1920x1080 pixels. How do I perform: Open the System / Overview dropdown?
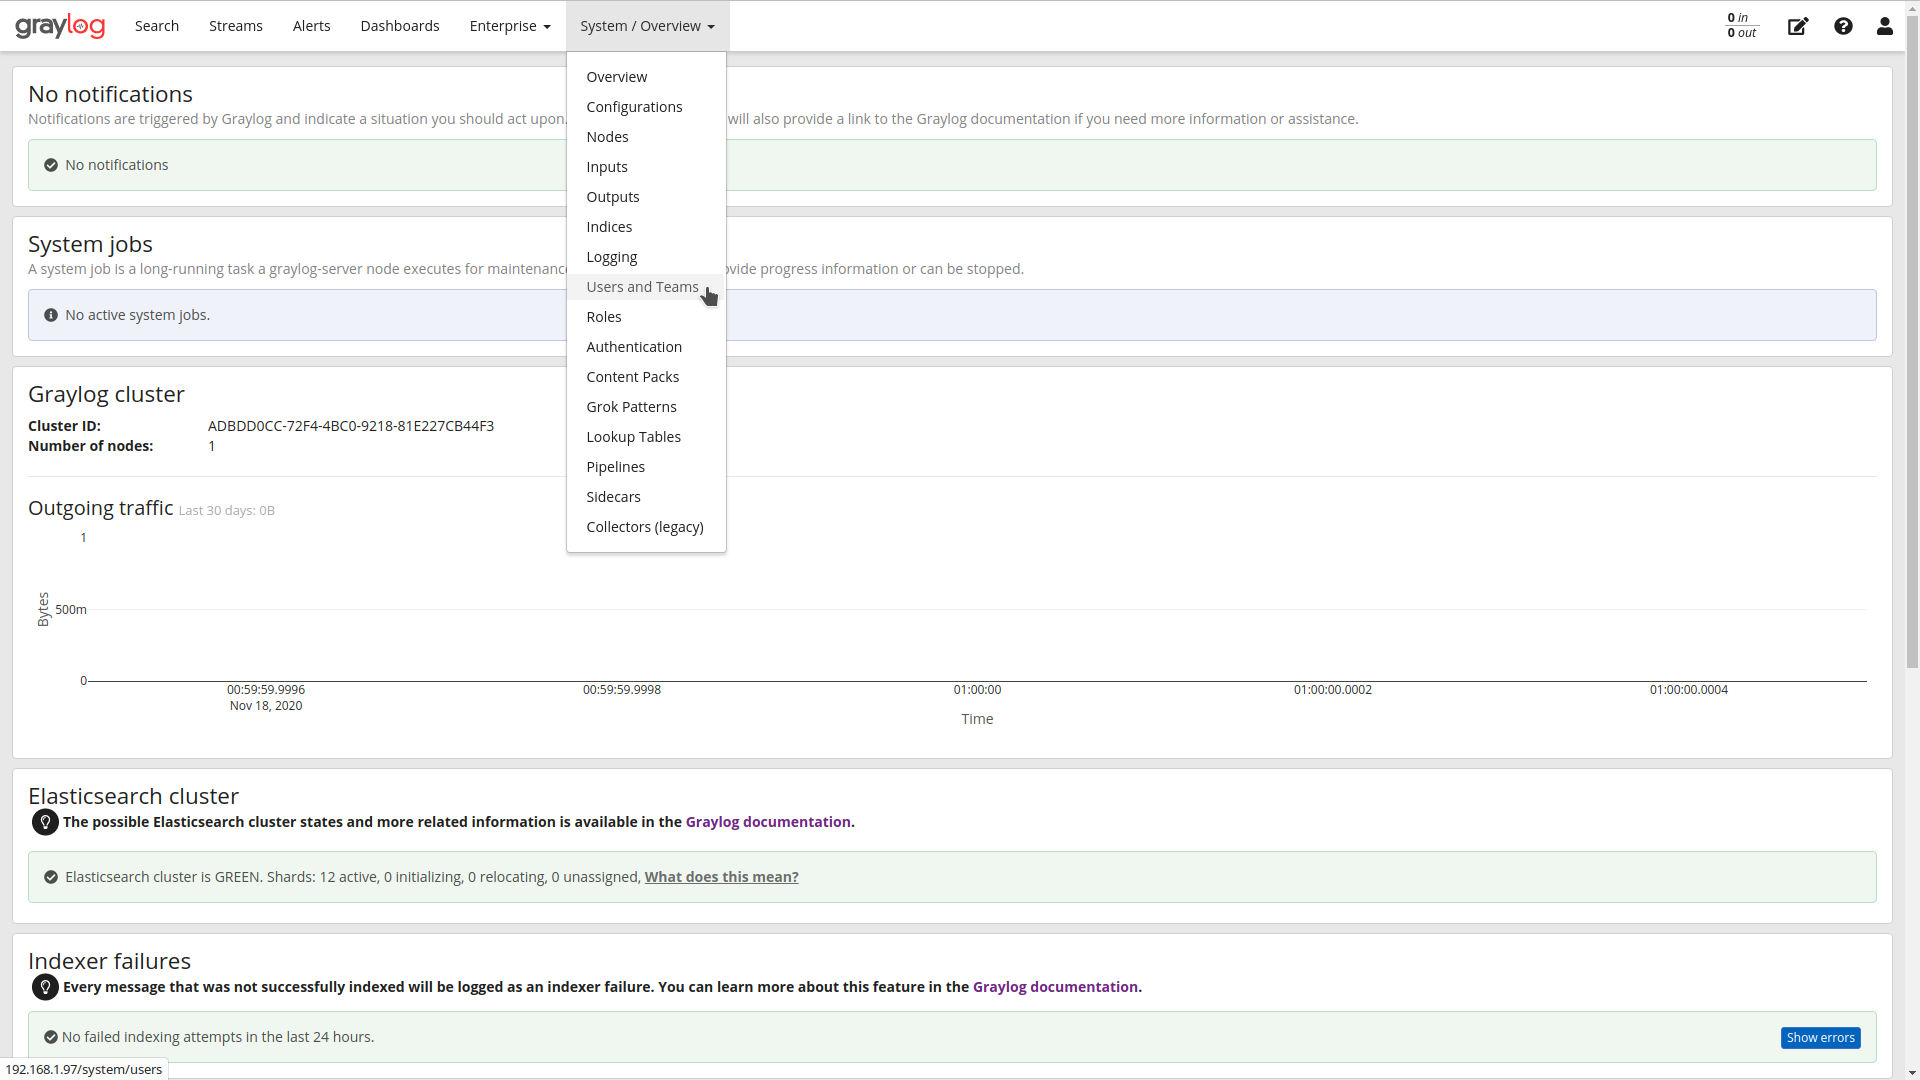tap(646, 26)
